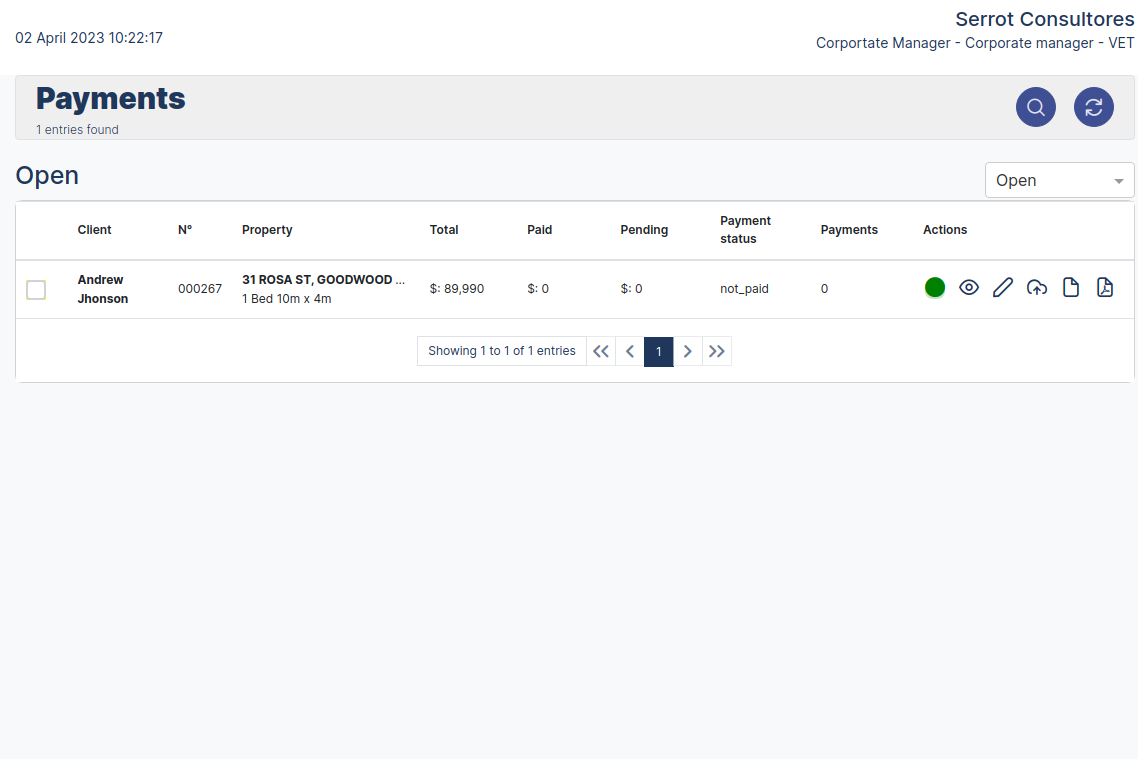Jump to last page with double-right arrows

pyautogui.click(x=717, y=351)
